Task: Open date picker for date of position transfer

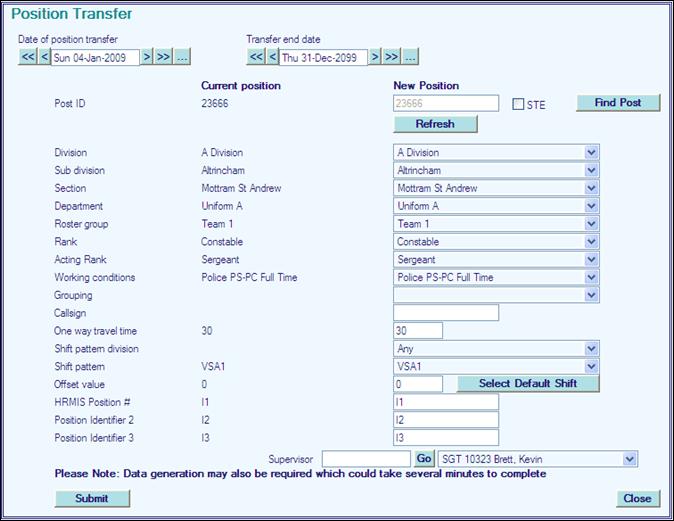Action: tap(182, 57)
